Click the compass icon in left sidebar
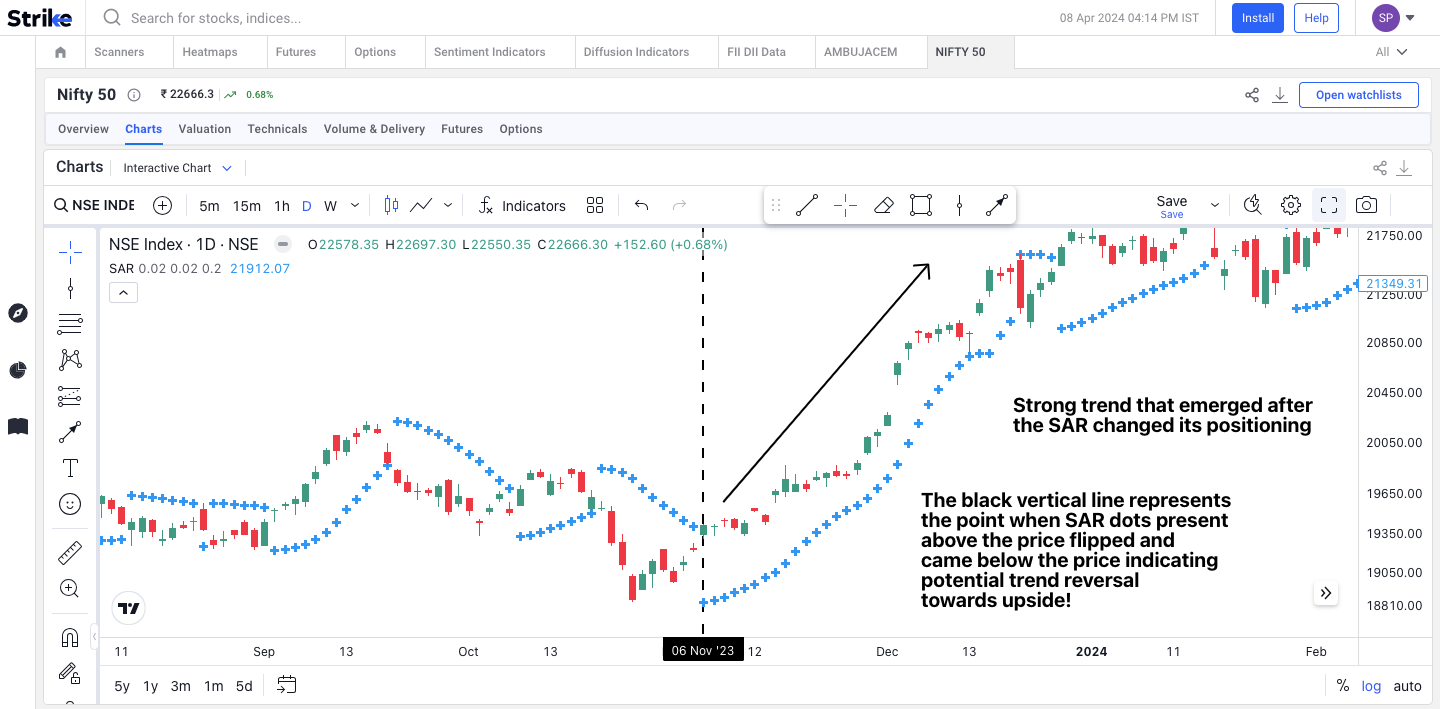This screenshot has width=1440, height=709. pos(17,313)
